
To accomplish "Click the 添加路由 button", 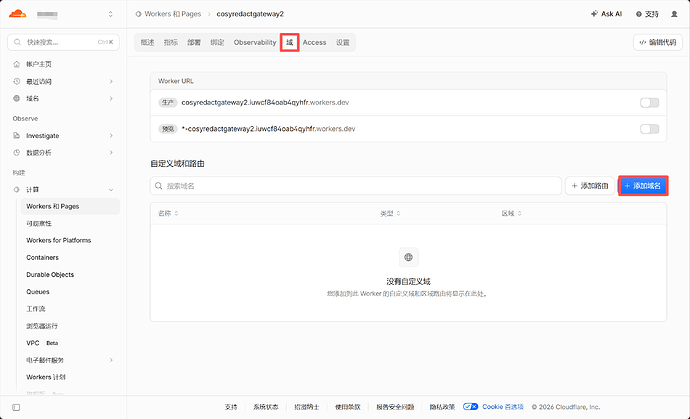I will pos(590,186).
